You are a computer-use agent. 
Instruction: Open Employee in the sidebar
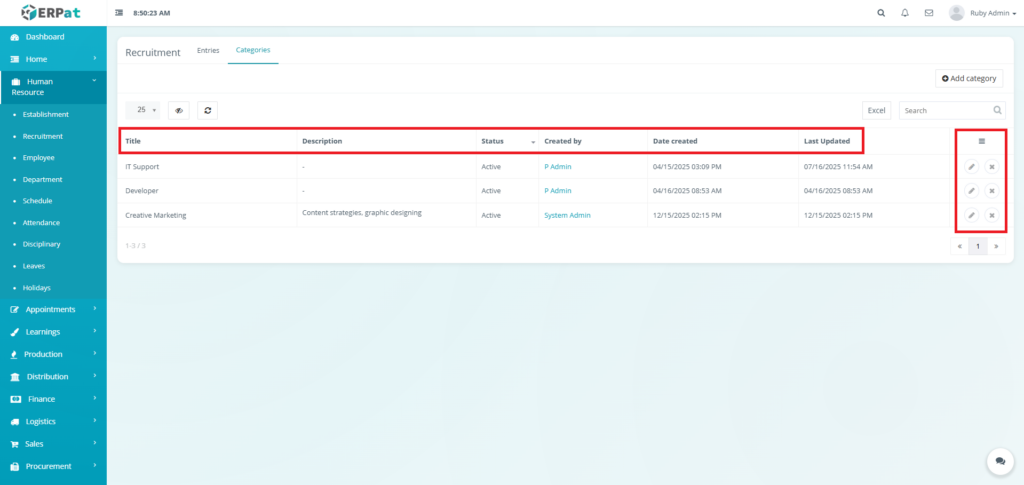click(x=39, y=158)
